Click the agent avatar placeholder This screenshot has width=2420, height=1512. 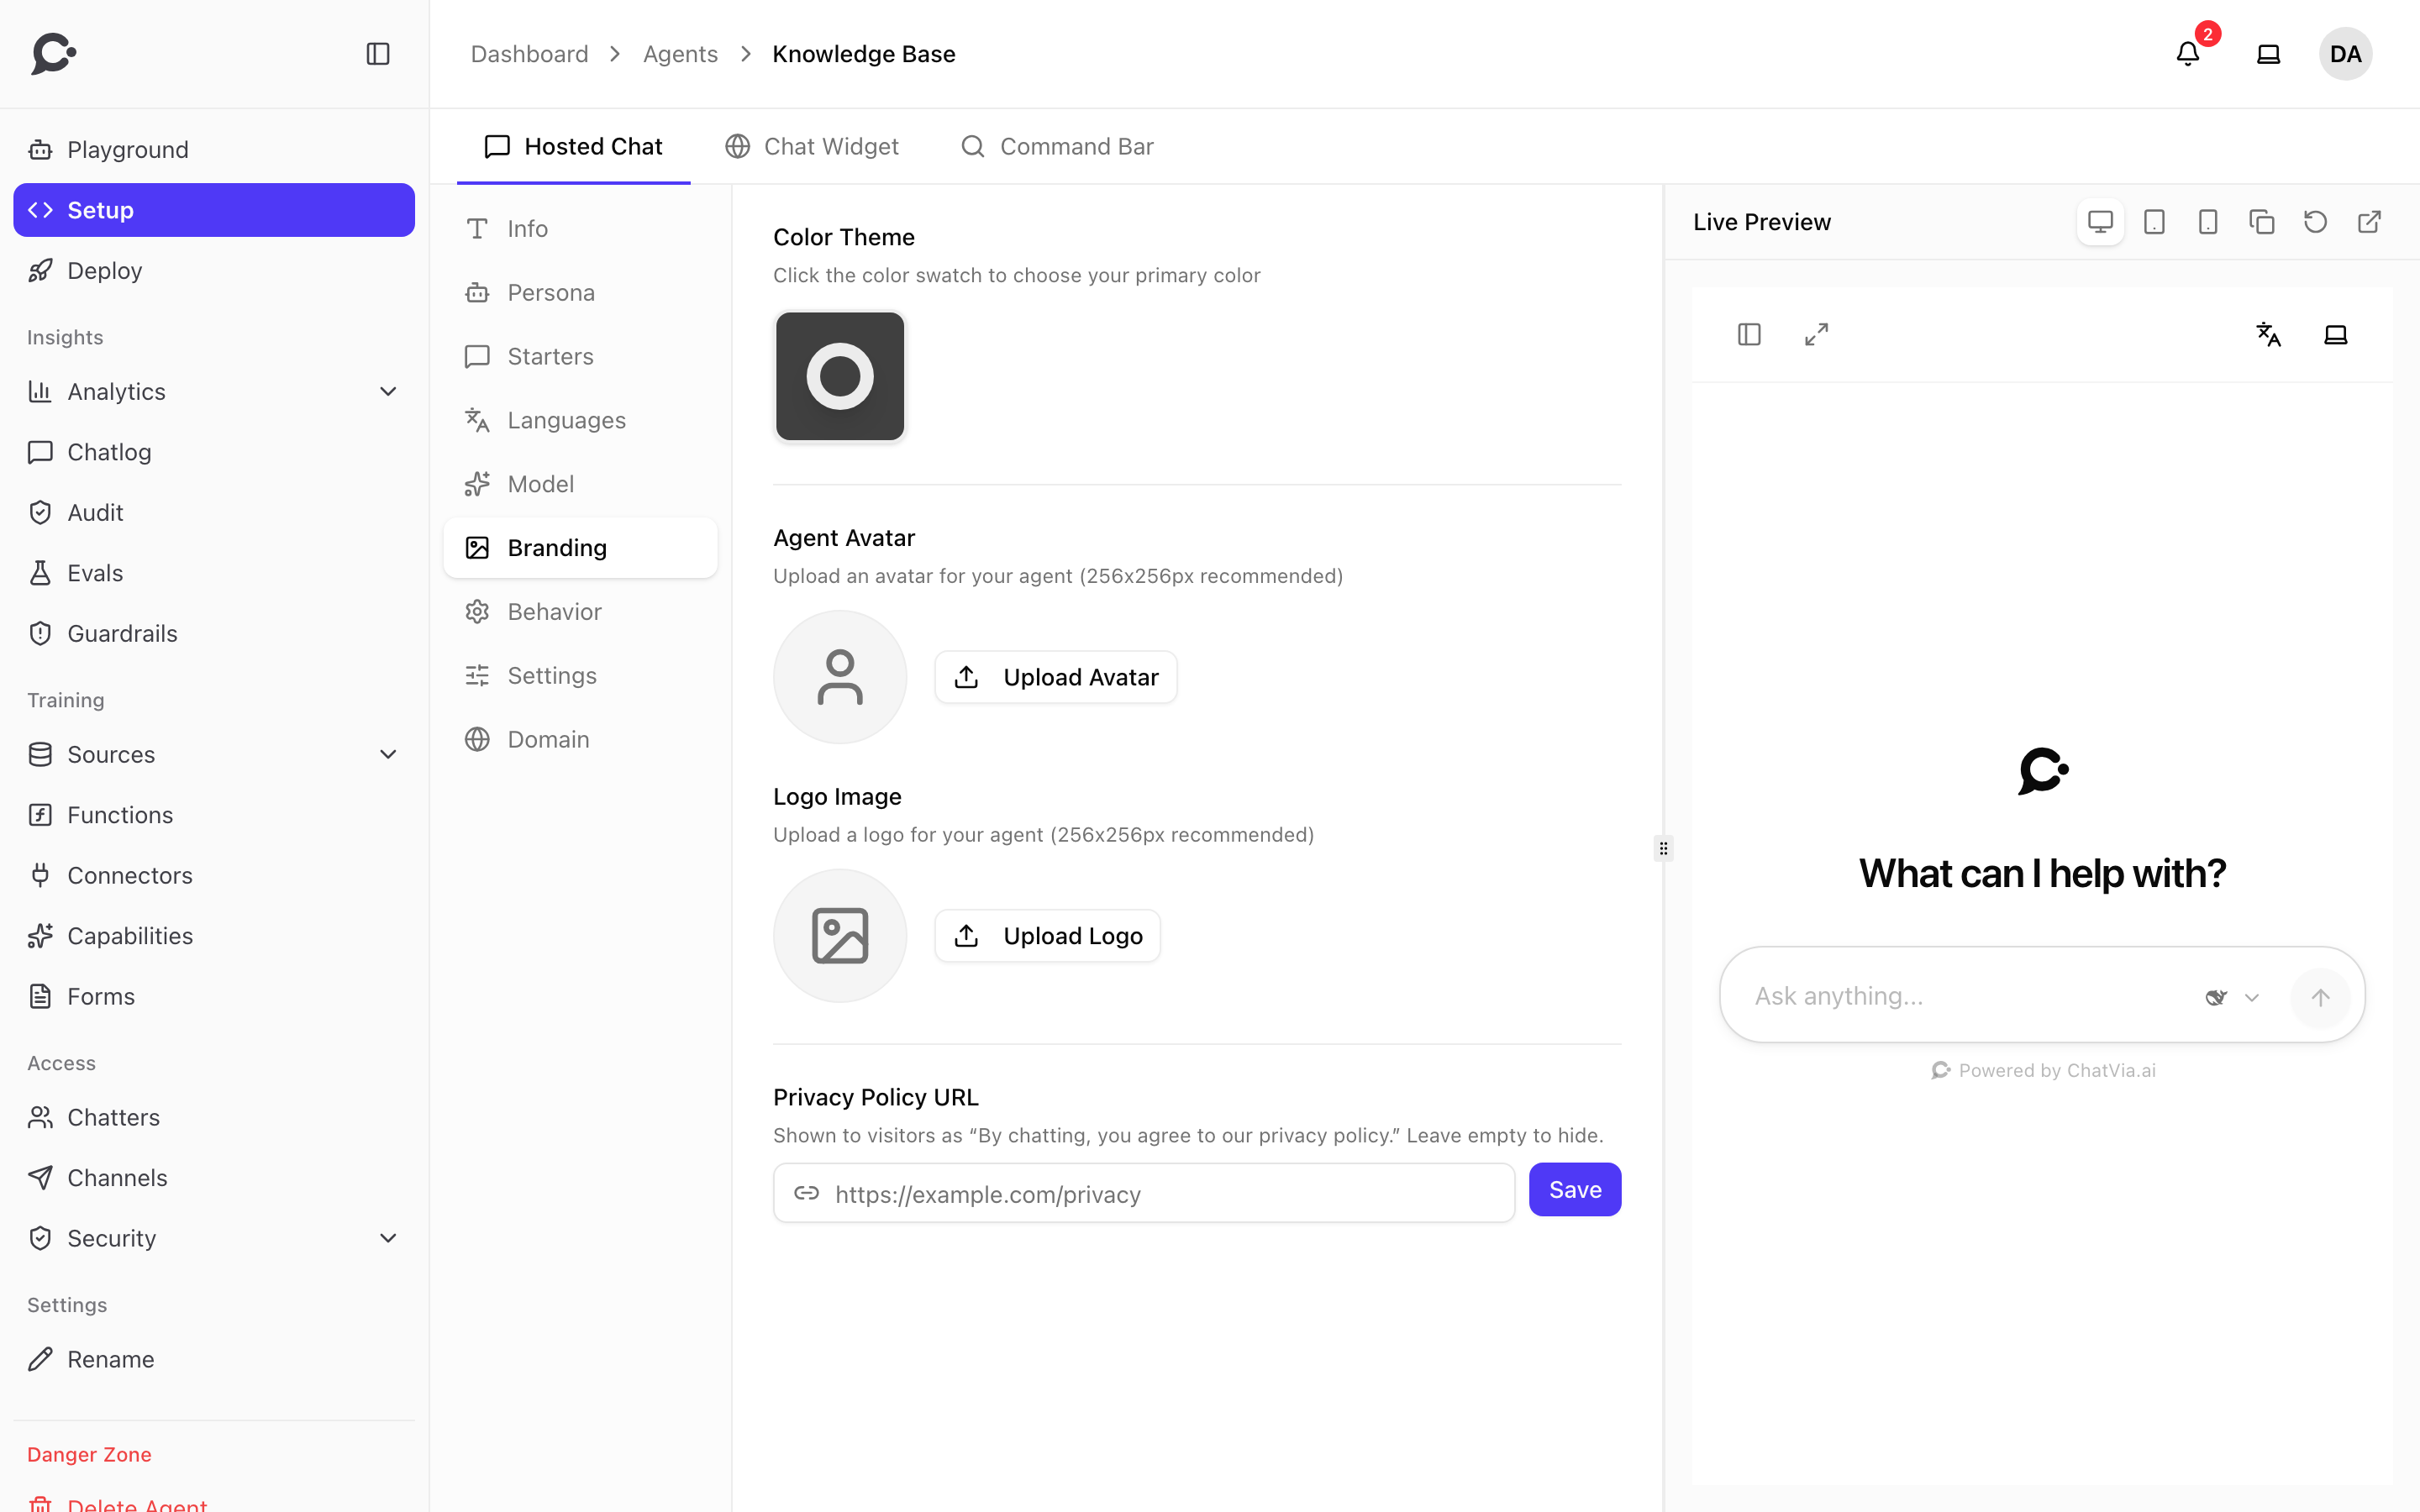pyautogui.click(x=840, y=677)
